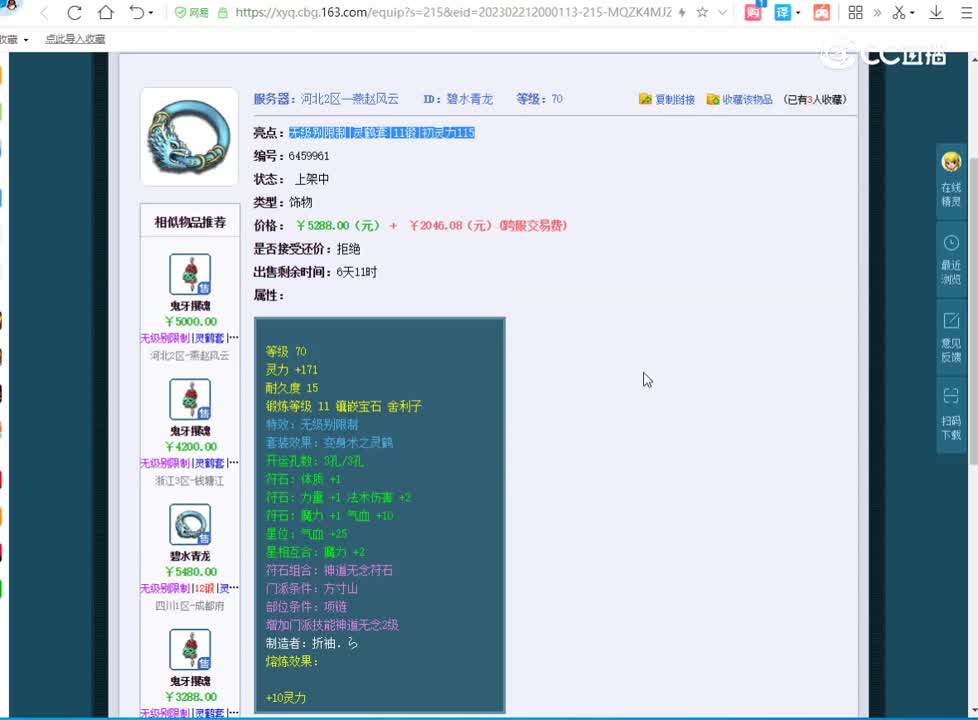Reload the page with refresh icon
The height and width of the screenshot is (720, 978).
tap(74, 12)
